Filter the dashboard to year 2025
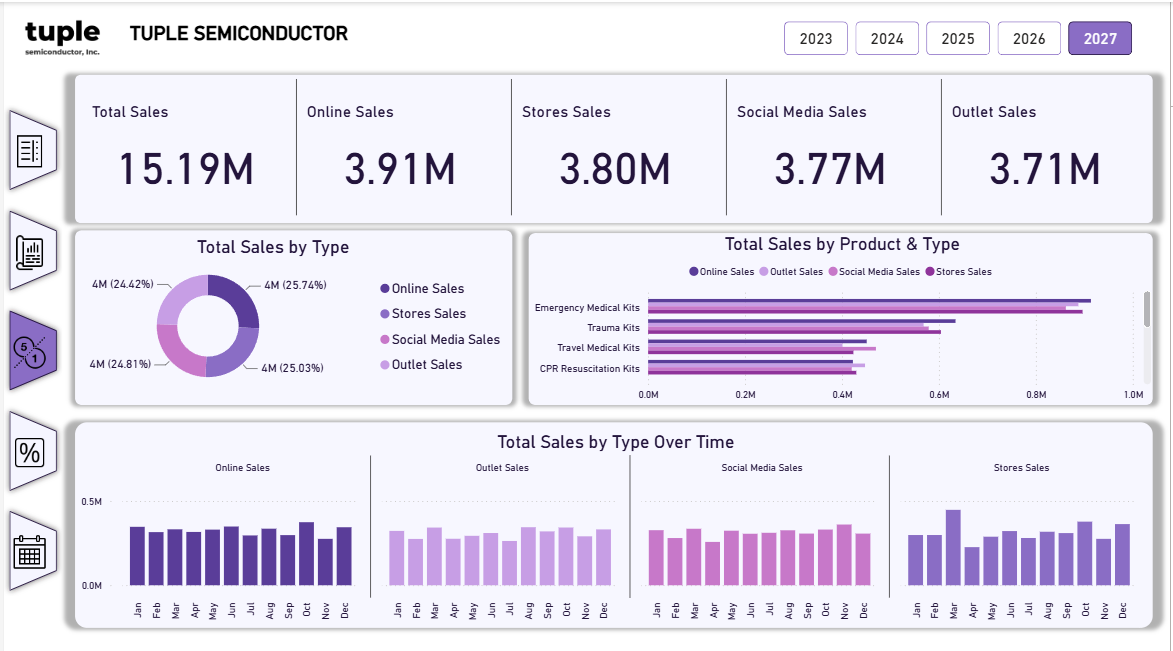The width and height of the screenshot is (1173, 651). click(958, 38)
